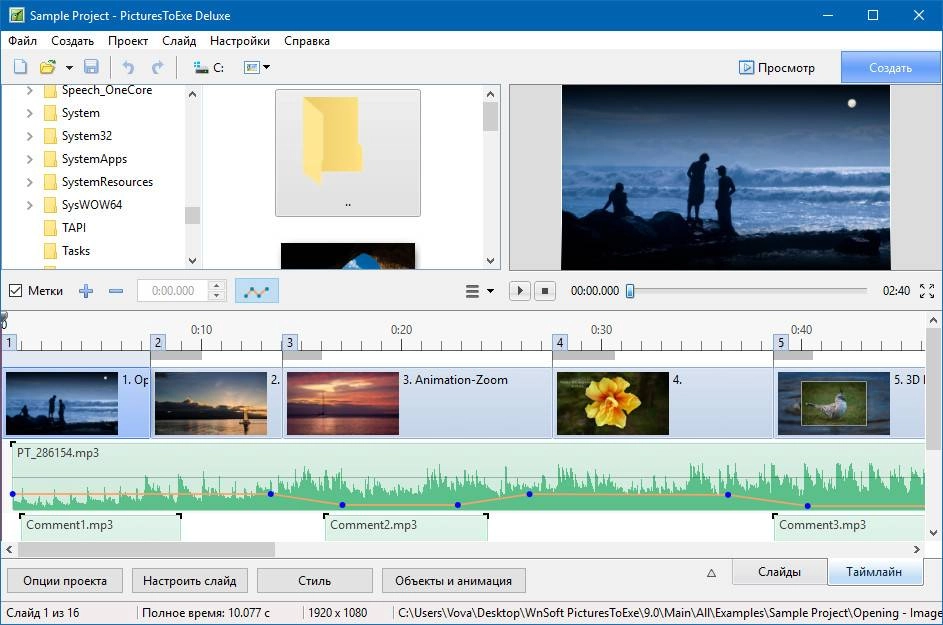Select the Comment1.mp3 audio clip
Viewport: 943px width, 625px height.
point(101,527)
